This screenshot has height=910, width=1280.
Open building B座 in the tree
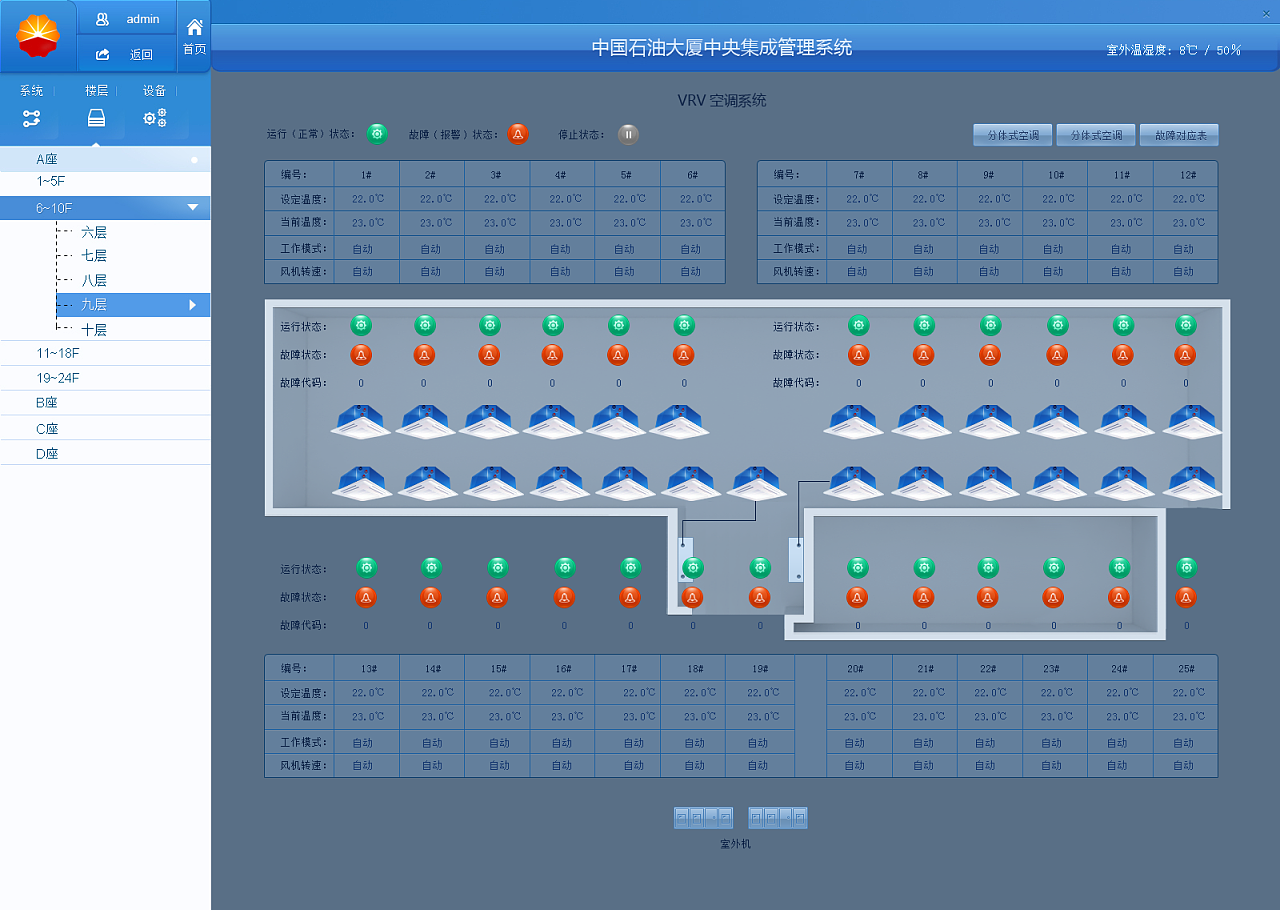coord(105,403)
